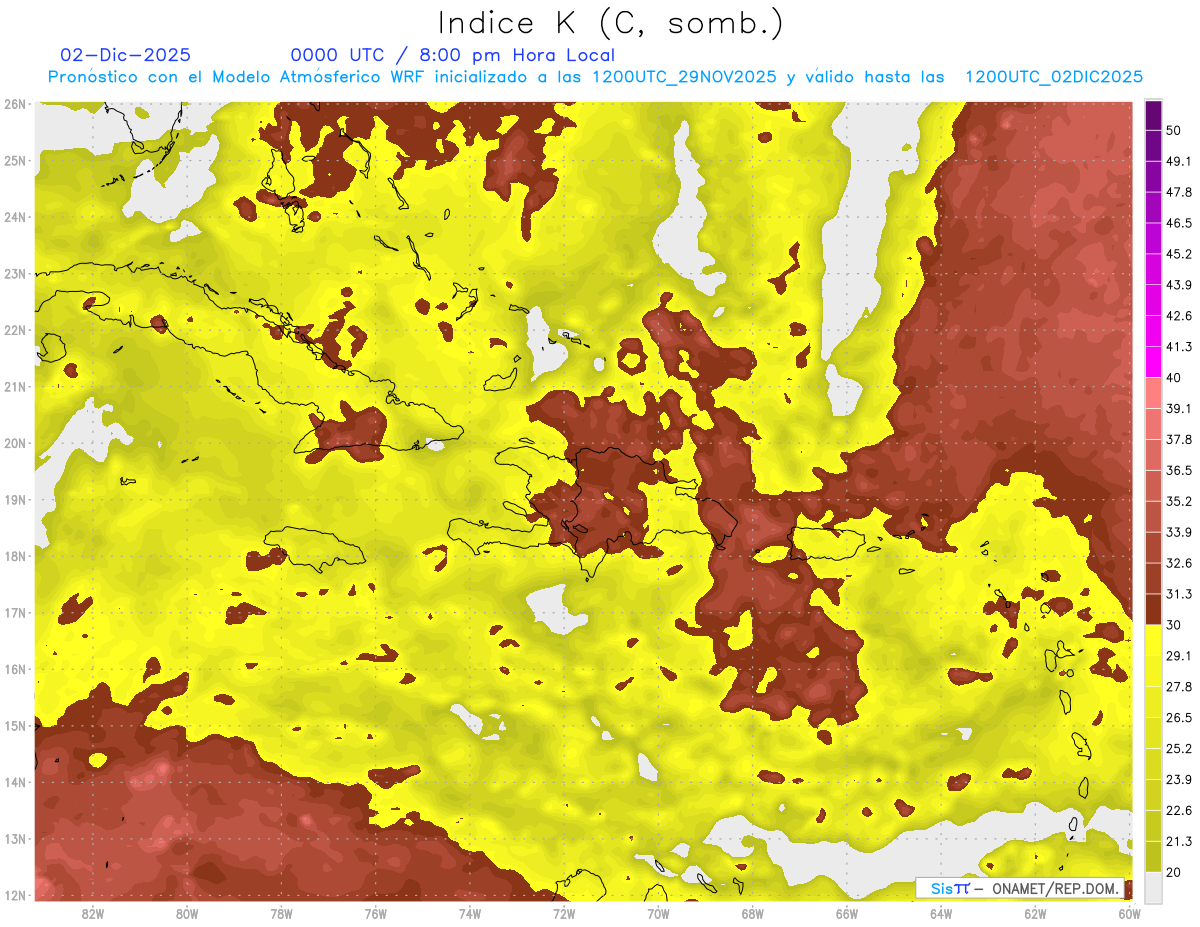The image size is (1200, 927).
Task: Click the latitude axis label "24N"
Action: 15,217
